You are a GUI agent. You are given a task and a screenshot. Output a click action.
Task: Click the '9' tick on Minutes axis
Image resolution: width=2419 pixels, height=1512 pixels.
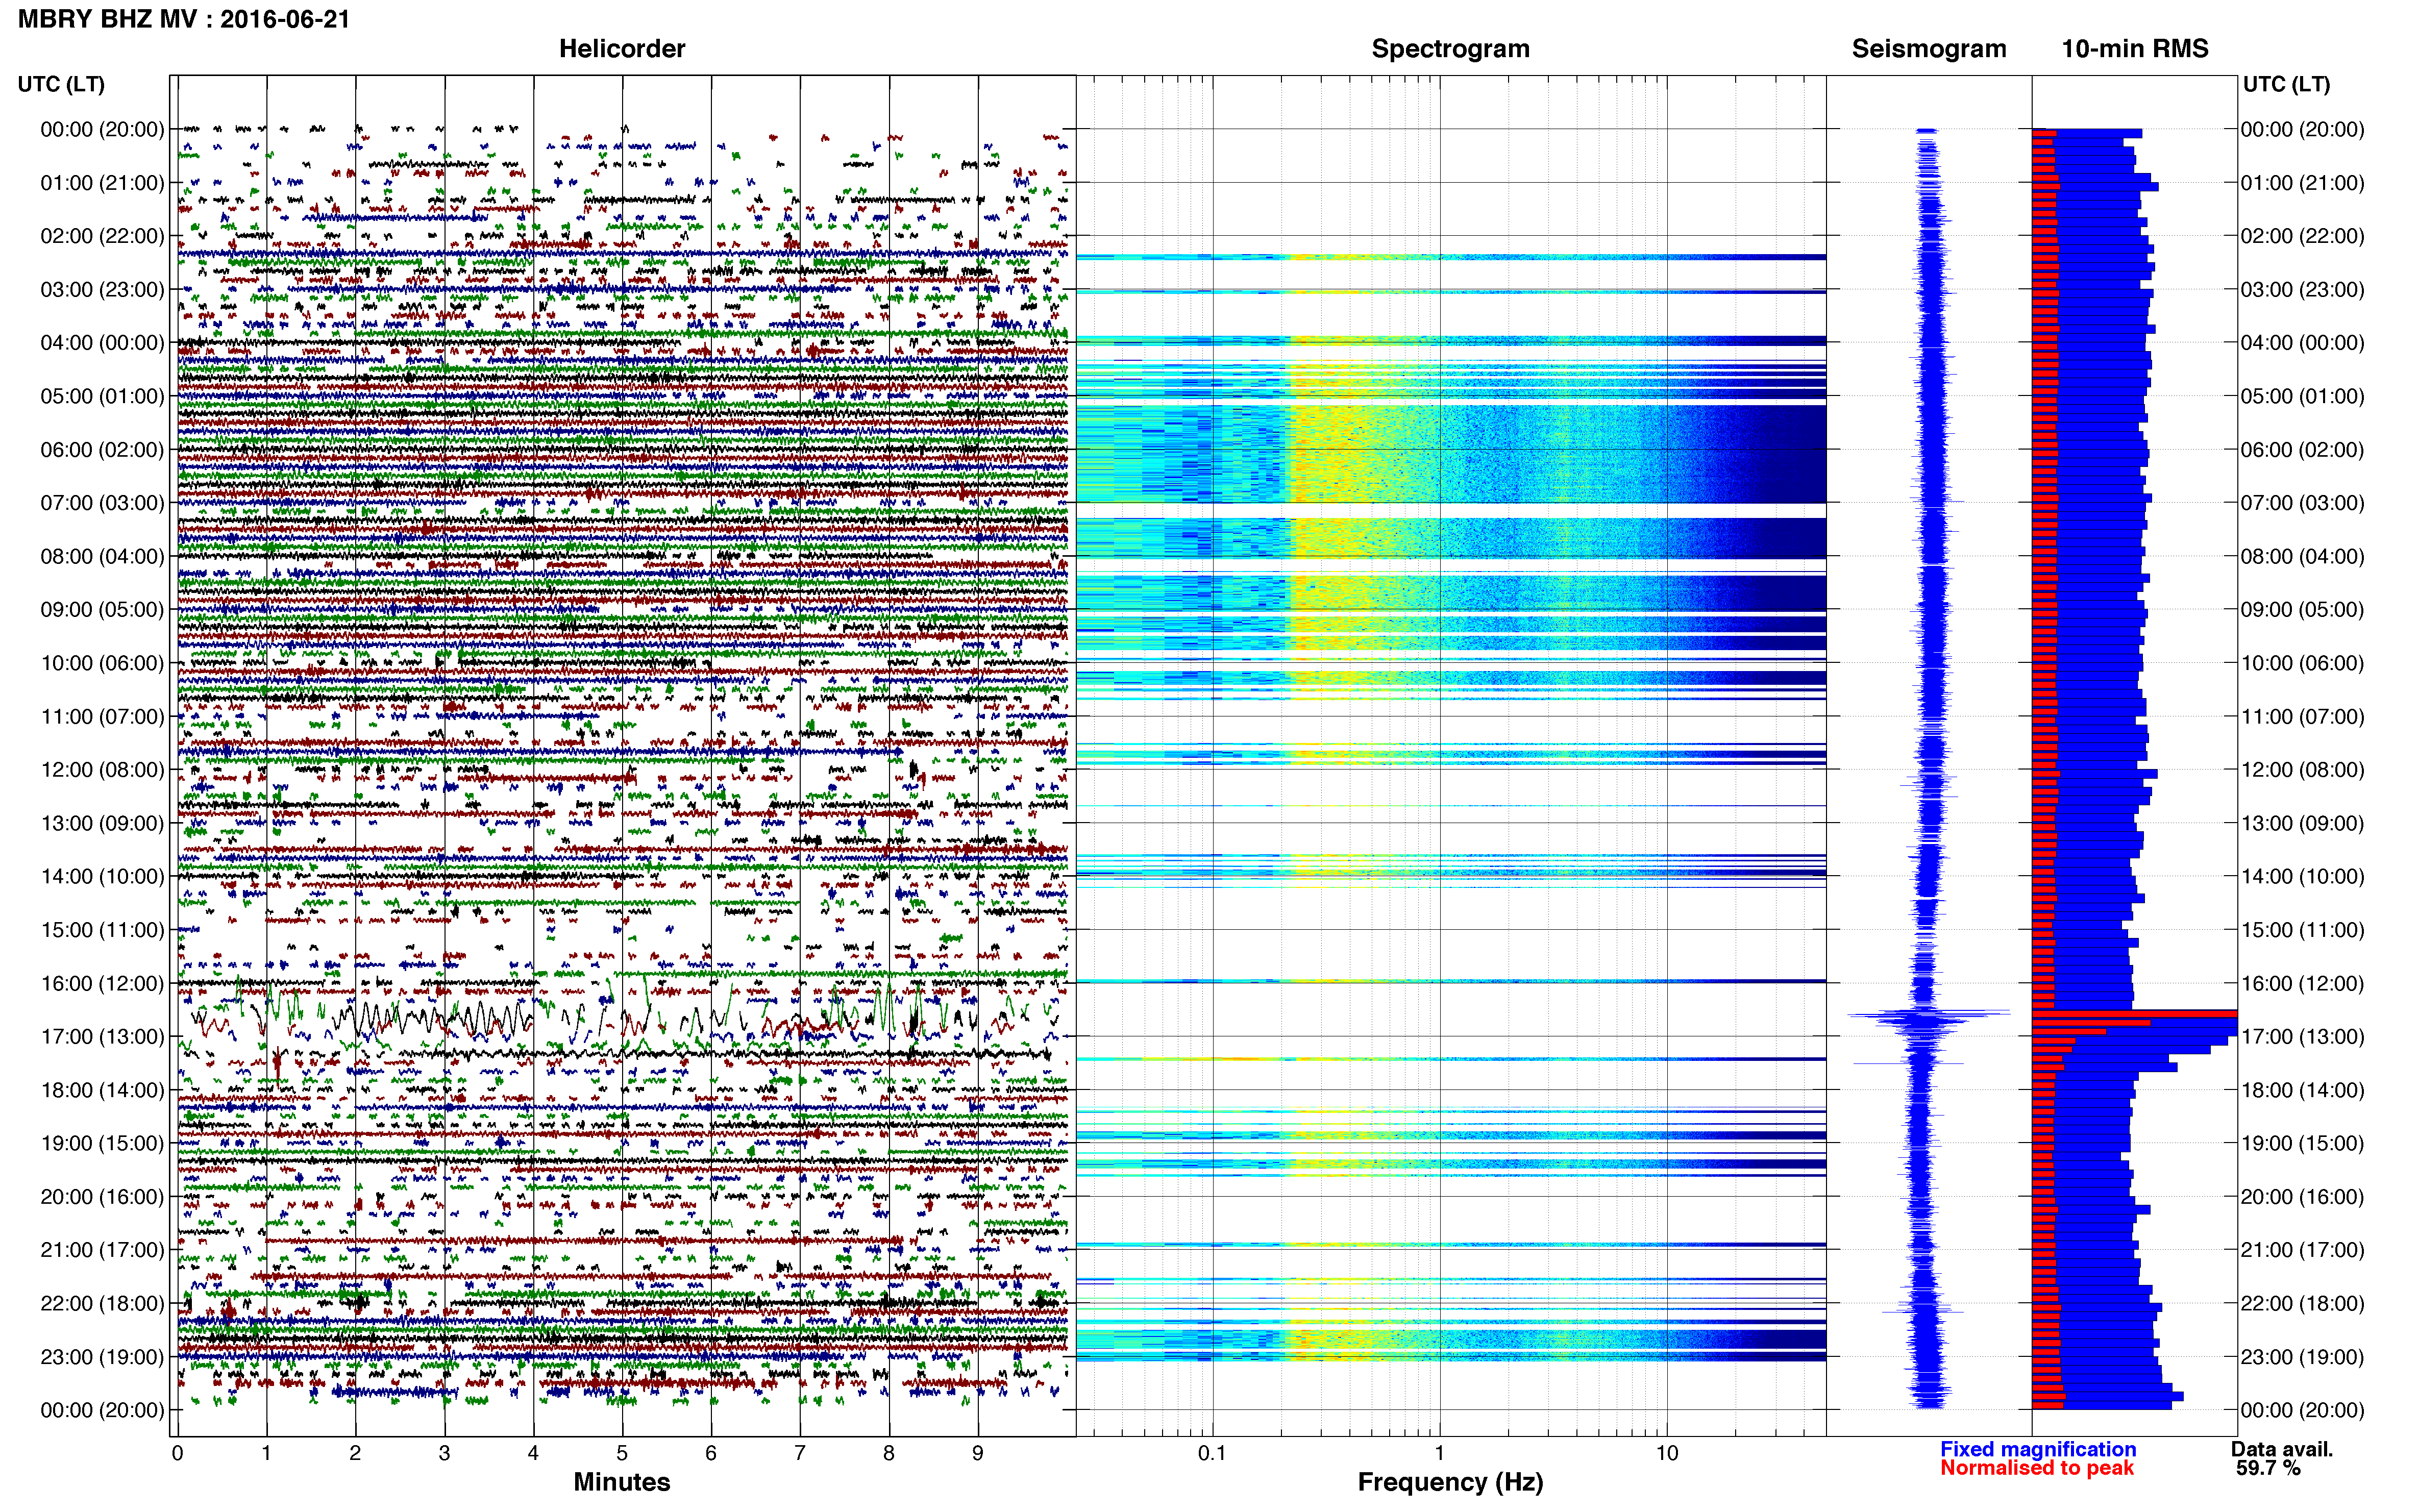978,1453
